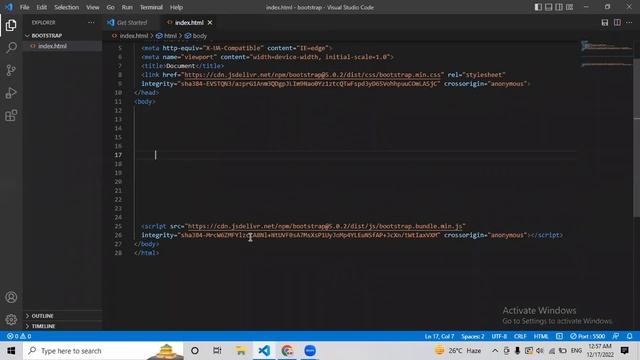Toggle the bottom panel layout icon
640x360 pixels.
click(549, 7)
